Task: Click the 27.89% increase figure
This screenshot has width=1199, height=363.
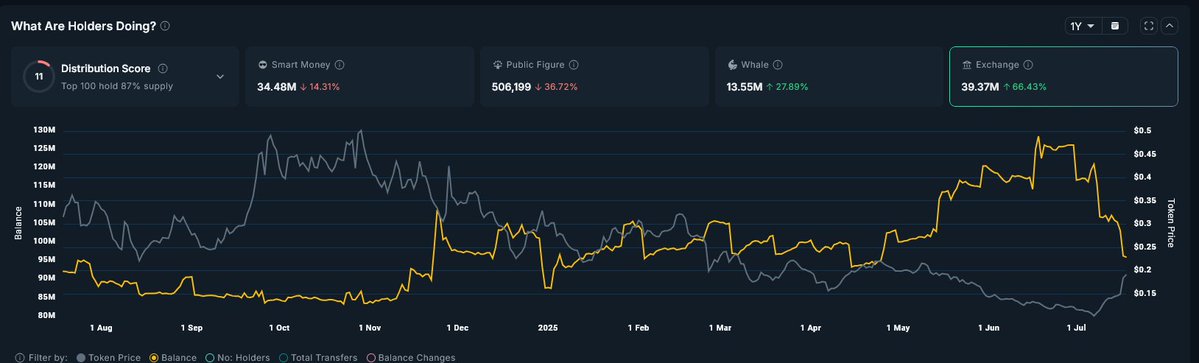Action: [791, 86]
